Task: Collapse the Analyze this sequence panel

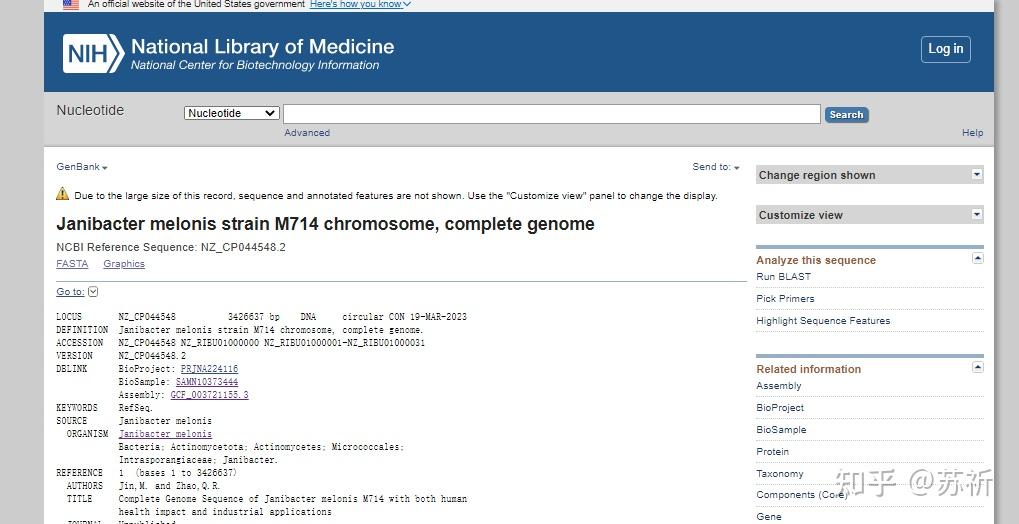Action: click(977, 259)
